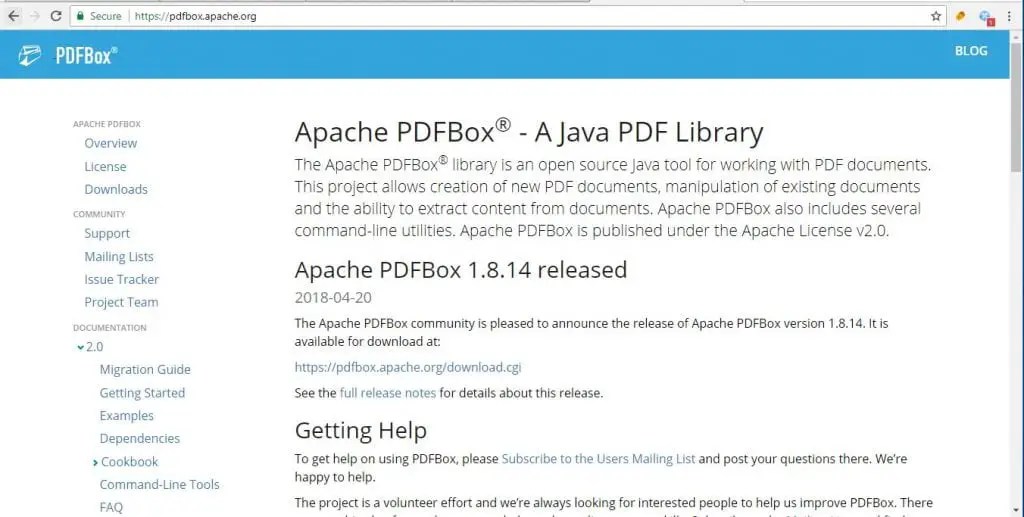Open Support under Community
Viewport: 1024px width, 517px height.
pos(107,234)
